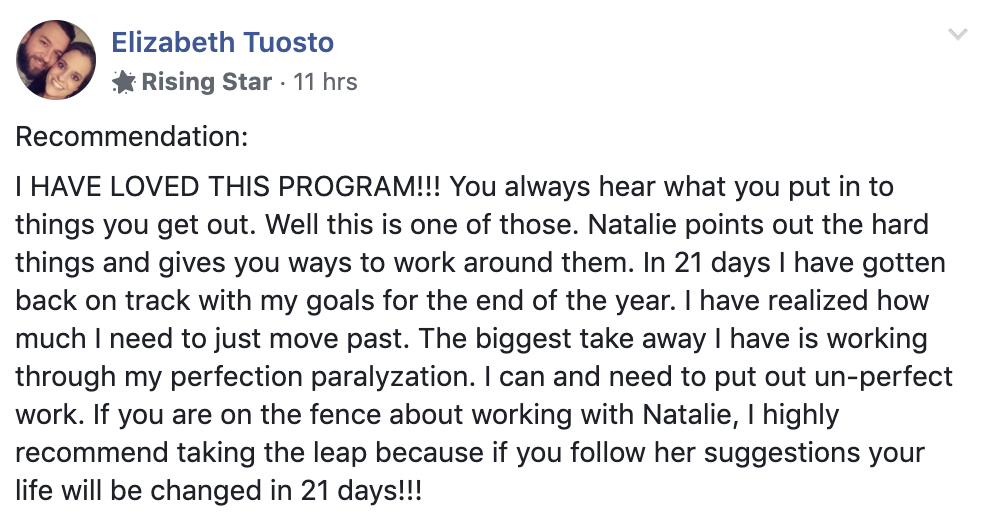Click the man's face in profile photo
This screenshot has width=988, height=520.
coord(38,50)
